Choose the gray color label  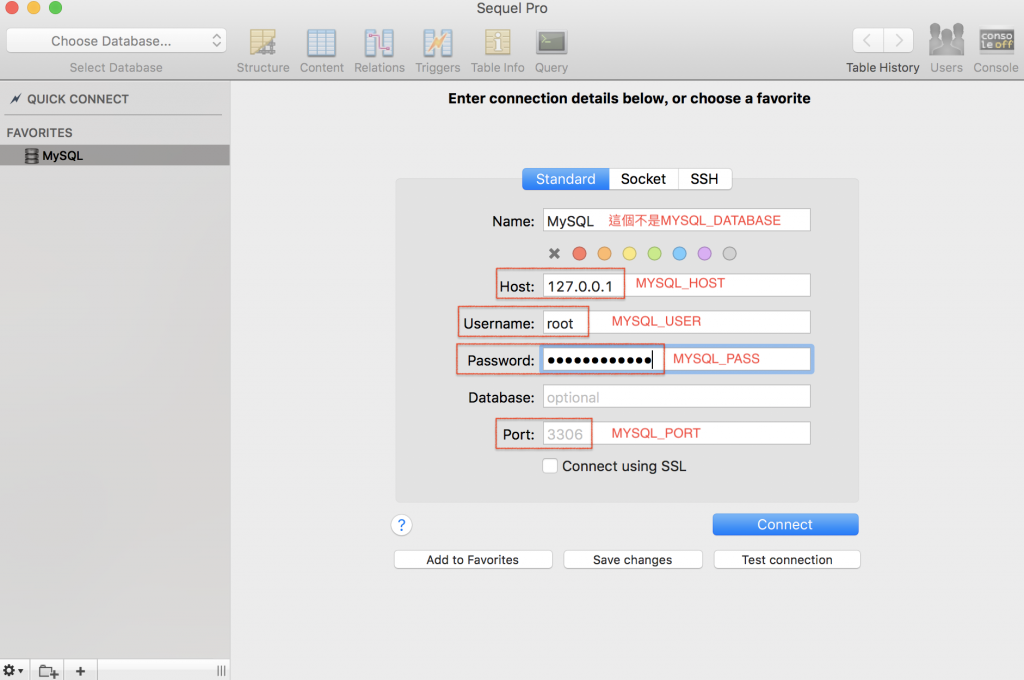[729, 253]
